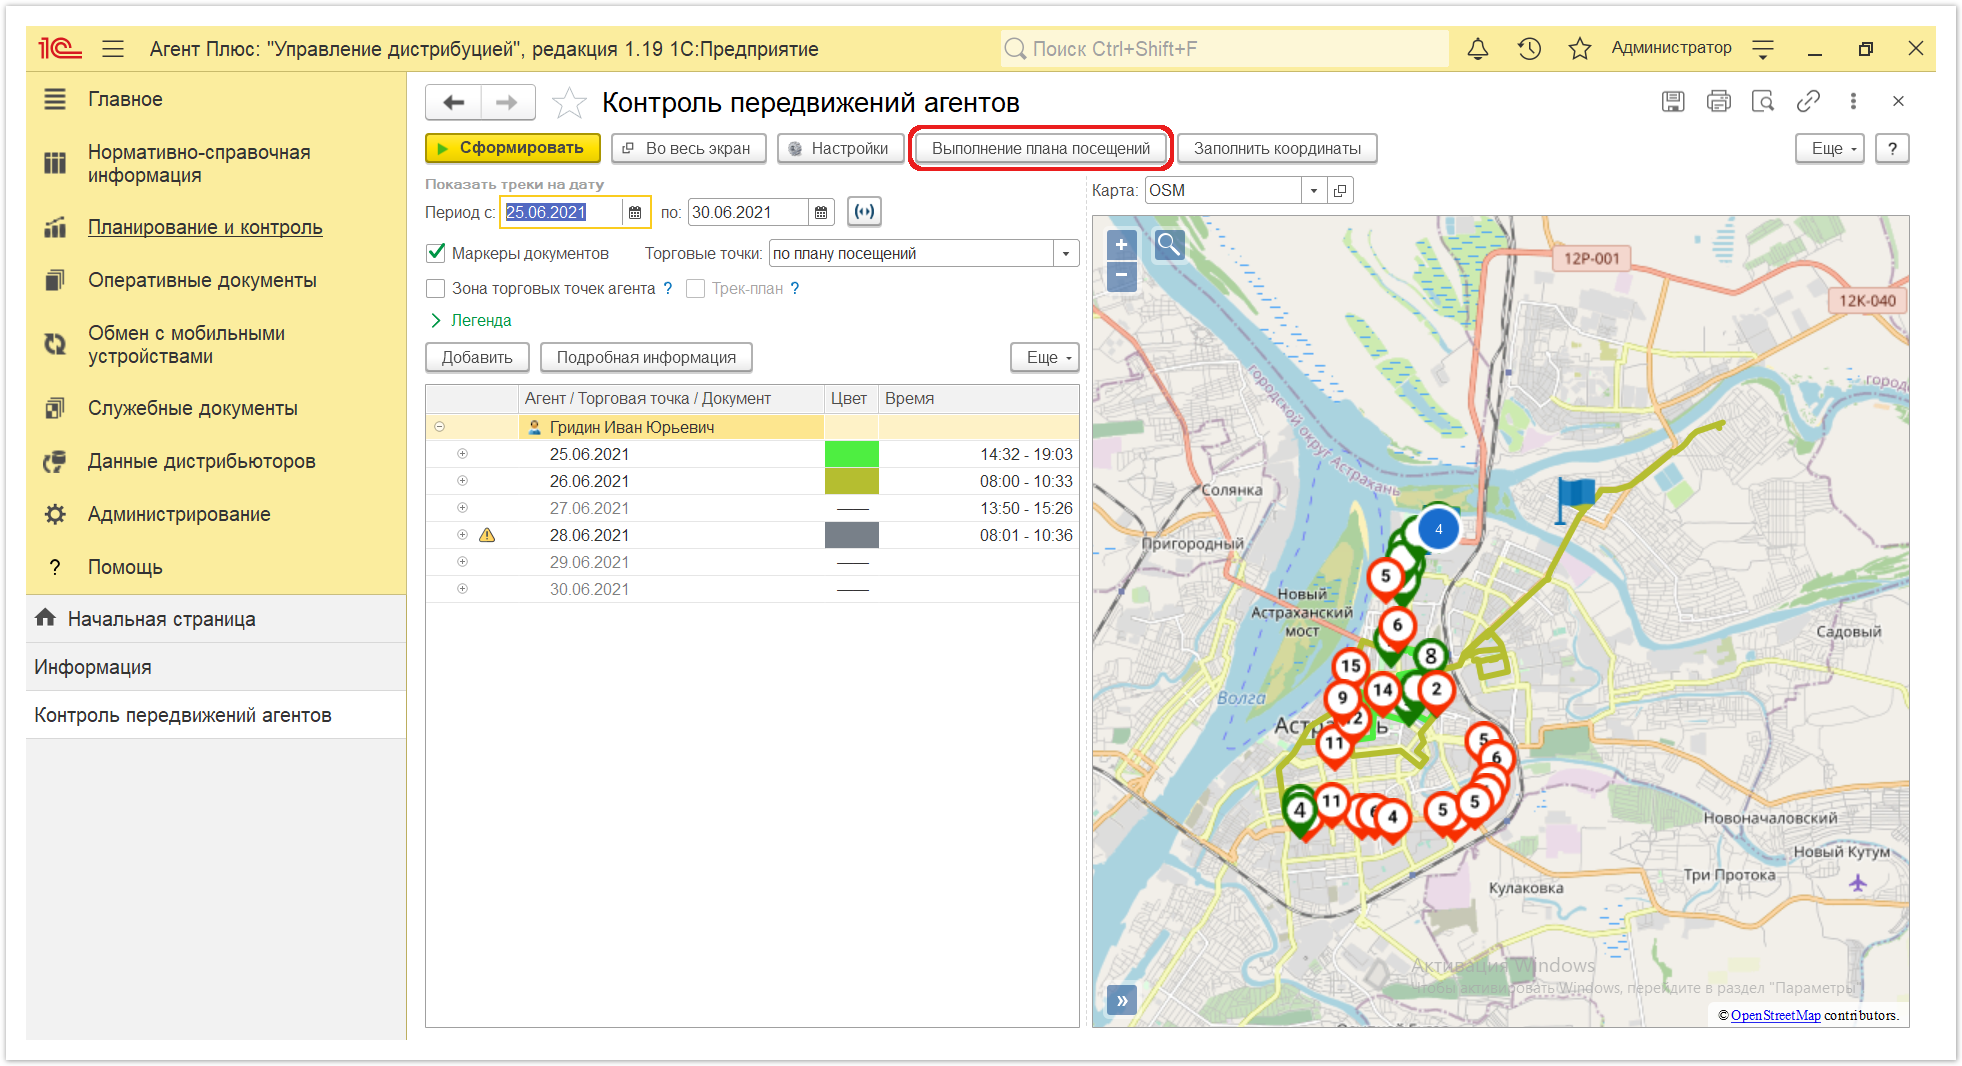Print with the printer icon
The image size is (1962, 1066).
pos(1718,101)
